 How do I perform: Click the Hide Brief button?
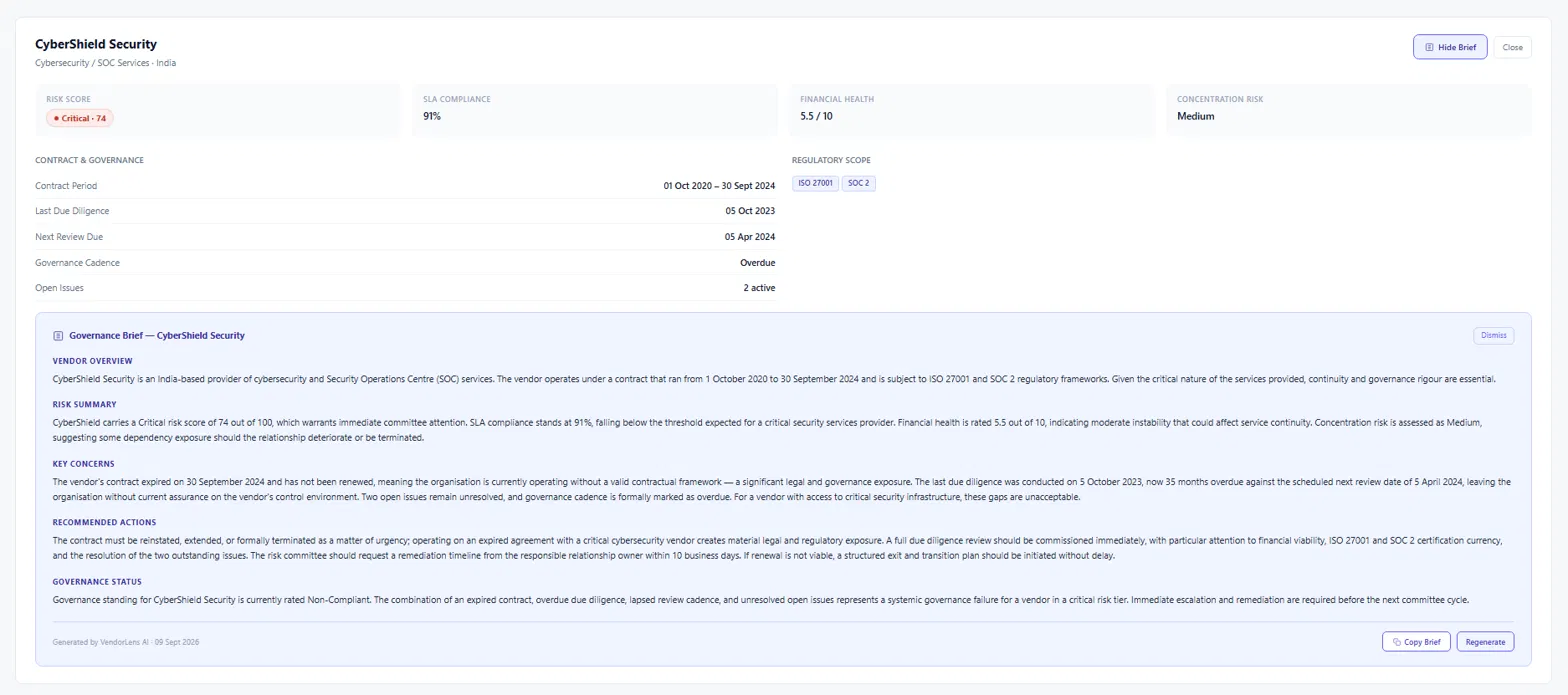point(1450,47)
